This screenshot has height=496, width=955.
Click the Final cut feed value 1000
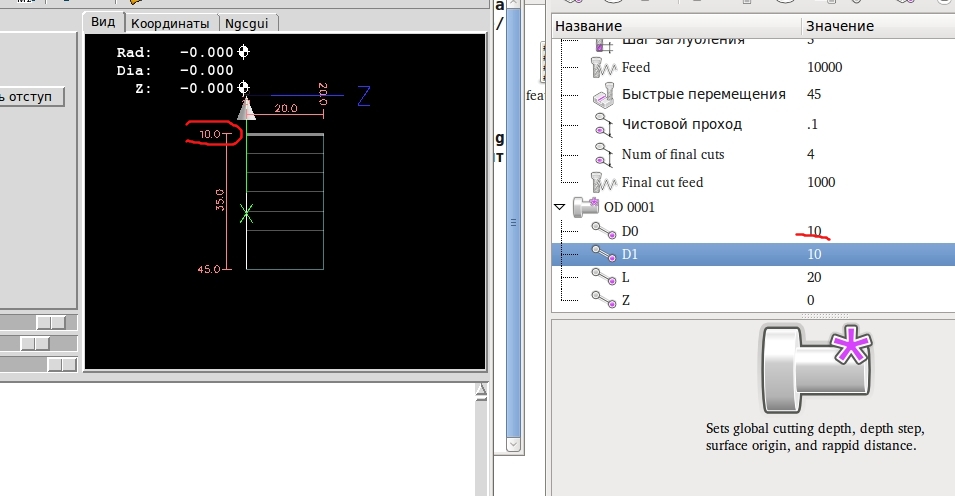pos(821,182)
